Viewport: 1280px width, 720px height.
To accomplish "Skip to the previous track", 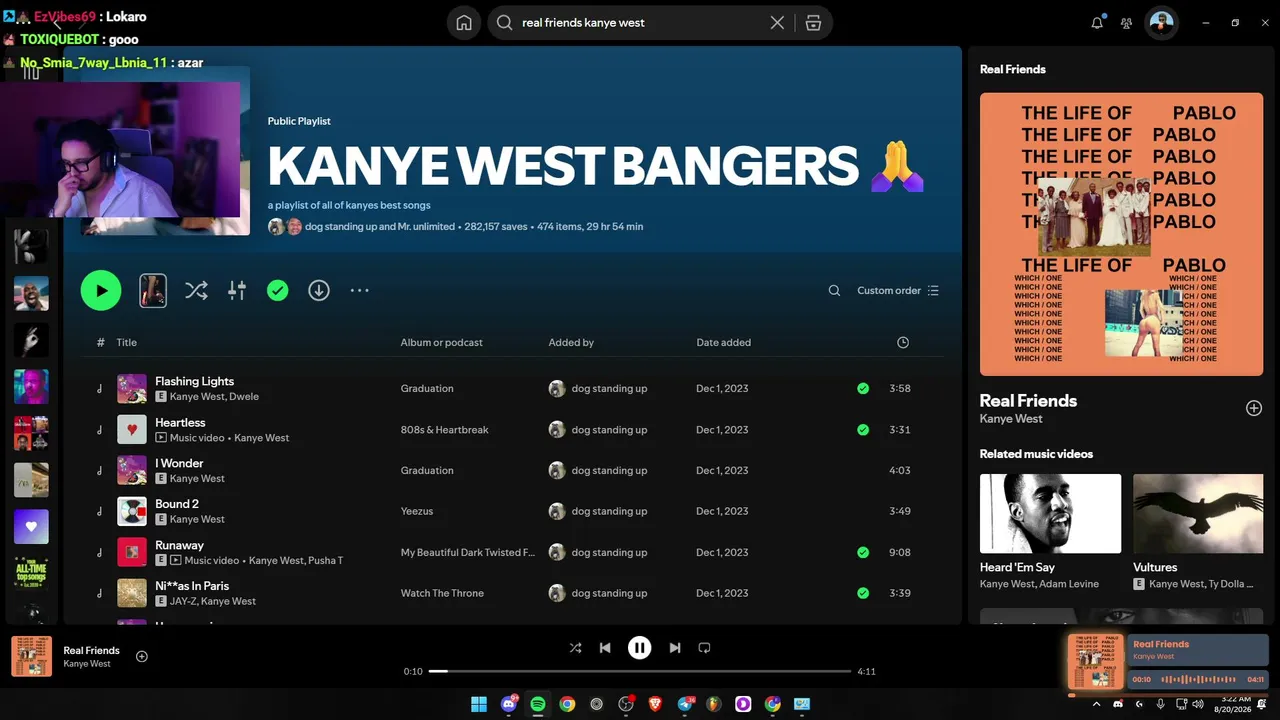I will (605, 648).
